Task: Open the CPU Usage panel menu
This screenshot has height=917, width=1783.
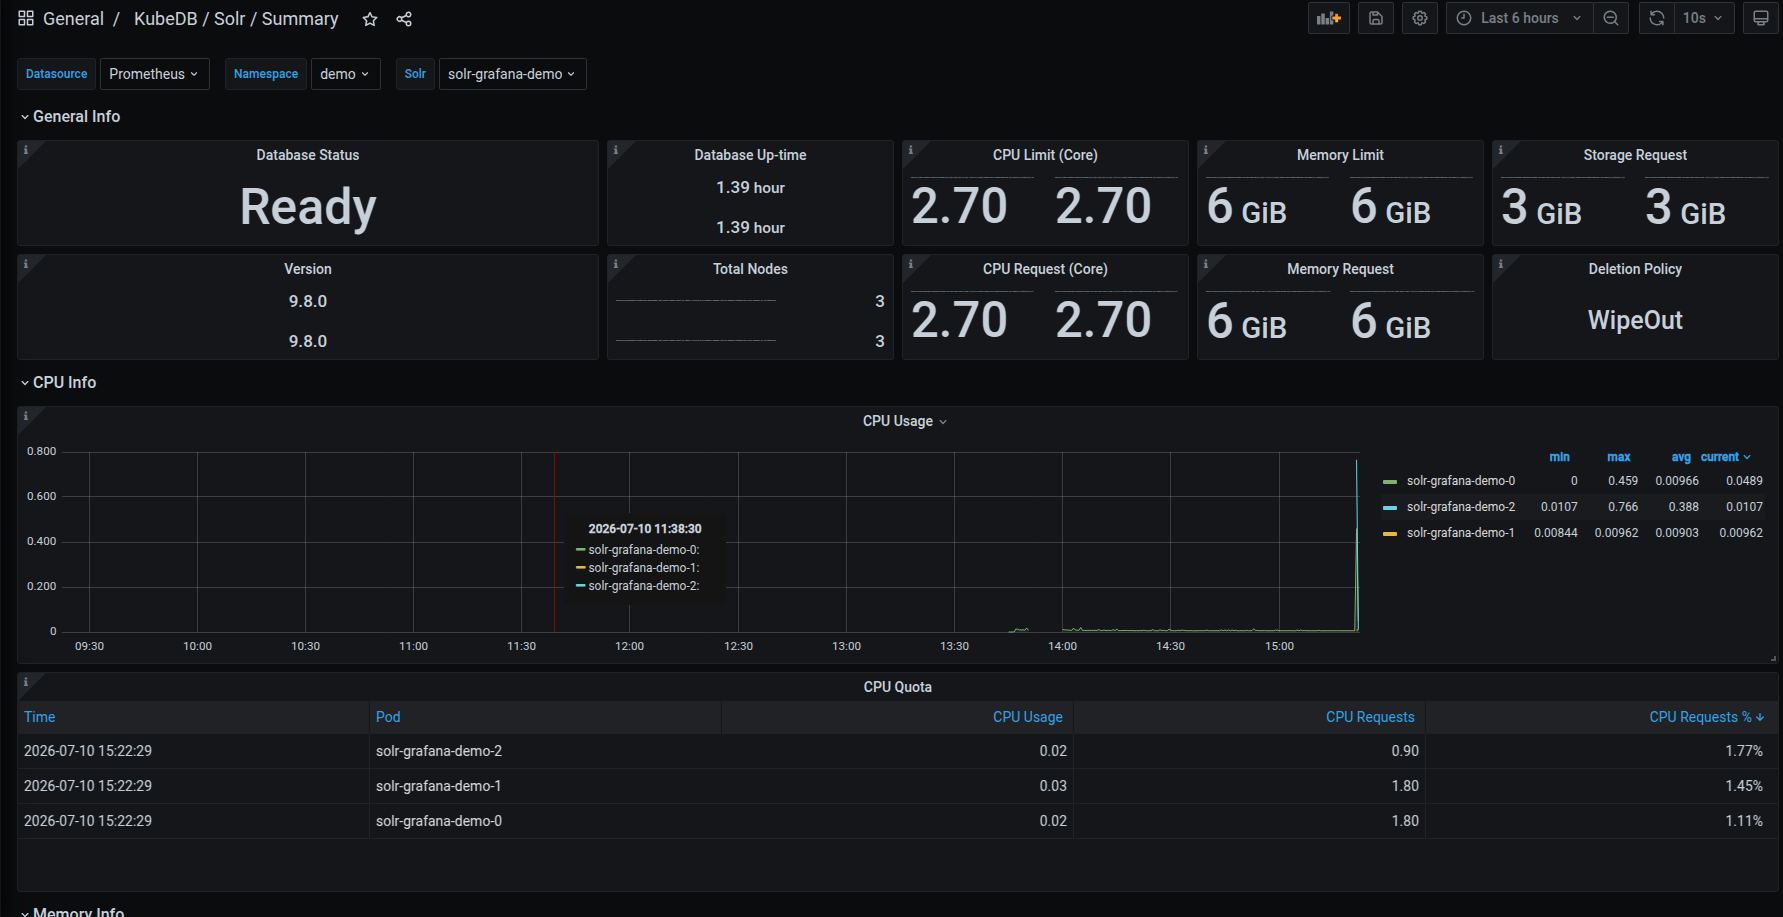Action: point(904,421)
